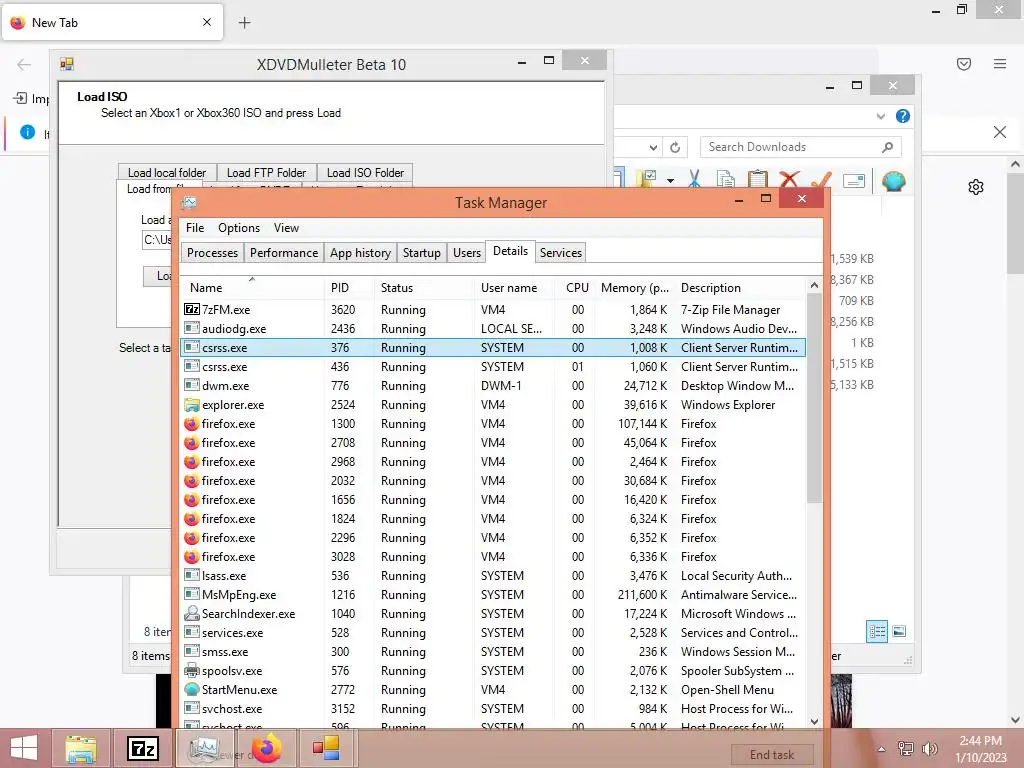Screen dimensions: 1024x768
Task: Switch to the Performance tab in Task Manager
Action: click(283, 253)
